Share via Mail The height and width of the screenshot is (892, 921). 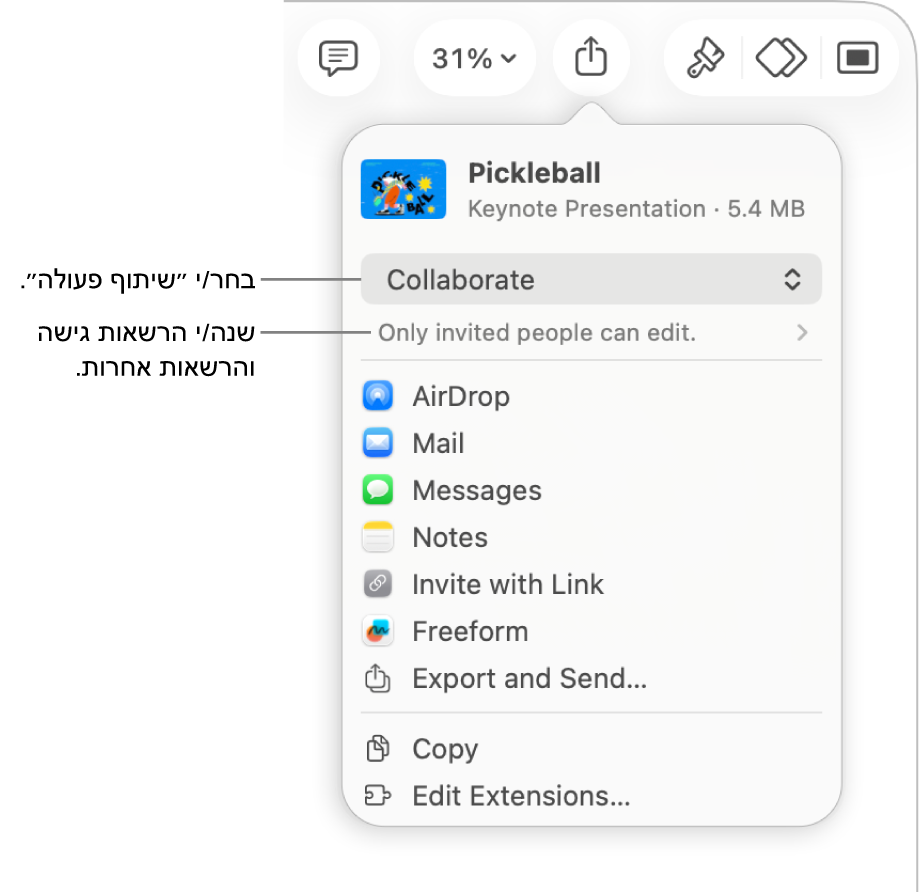pos(591,443)
